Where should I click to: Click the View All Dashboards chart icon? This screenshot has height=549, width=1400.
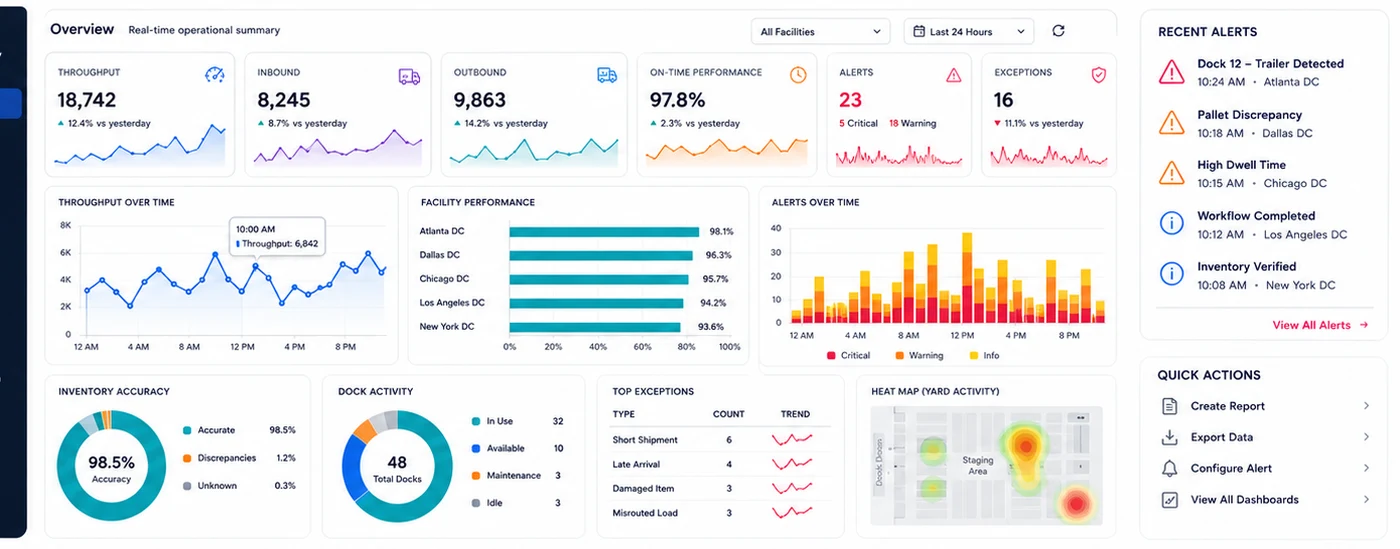point(1169,499)
